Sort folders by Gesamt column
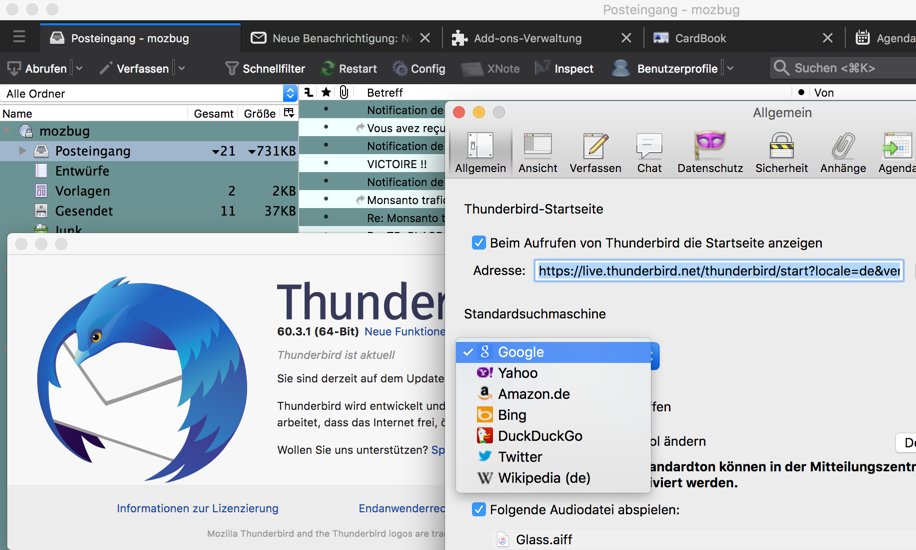Image resolution: width=916 pixels, height=550 pixels. (x=213, y=113)
